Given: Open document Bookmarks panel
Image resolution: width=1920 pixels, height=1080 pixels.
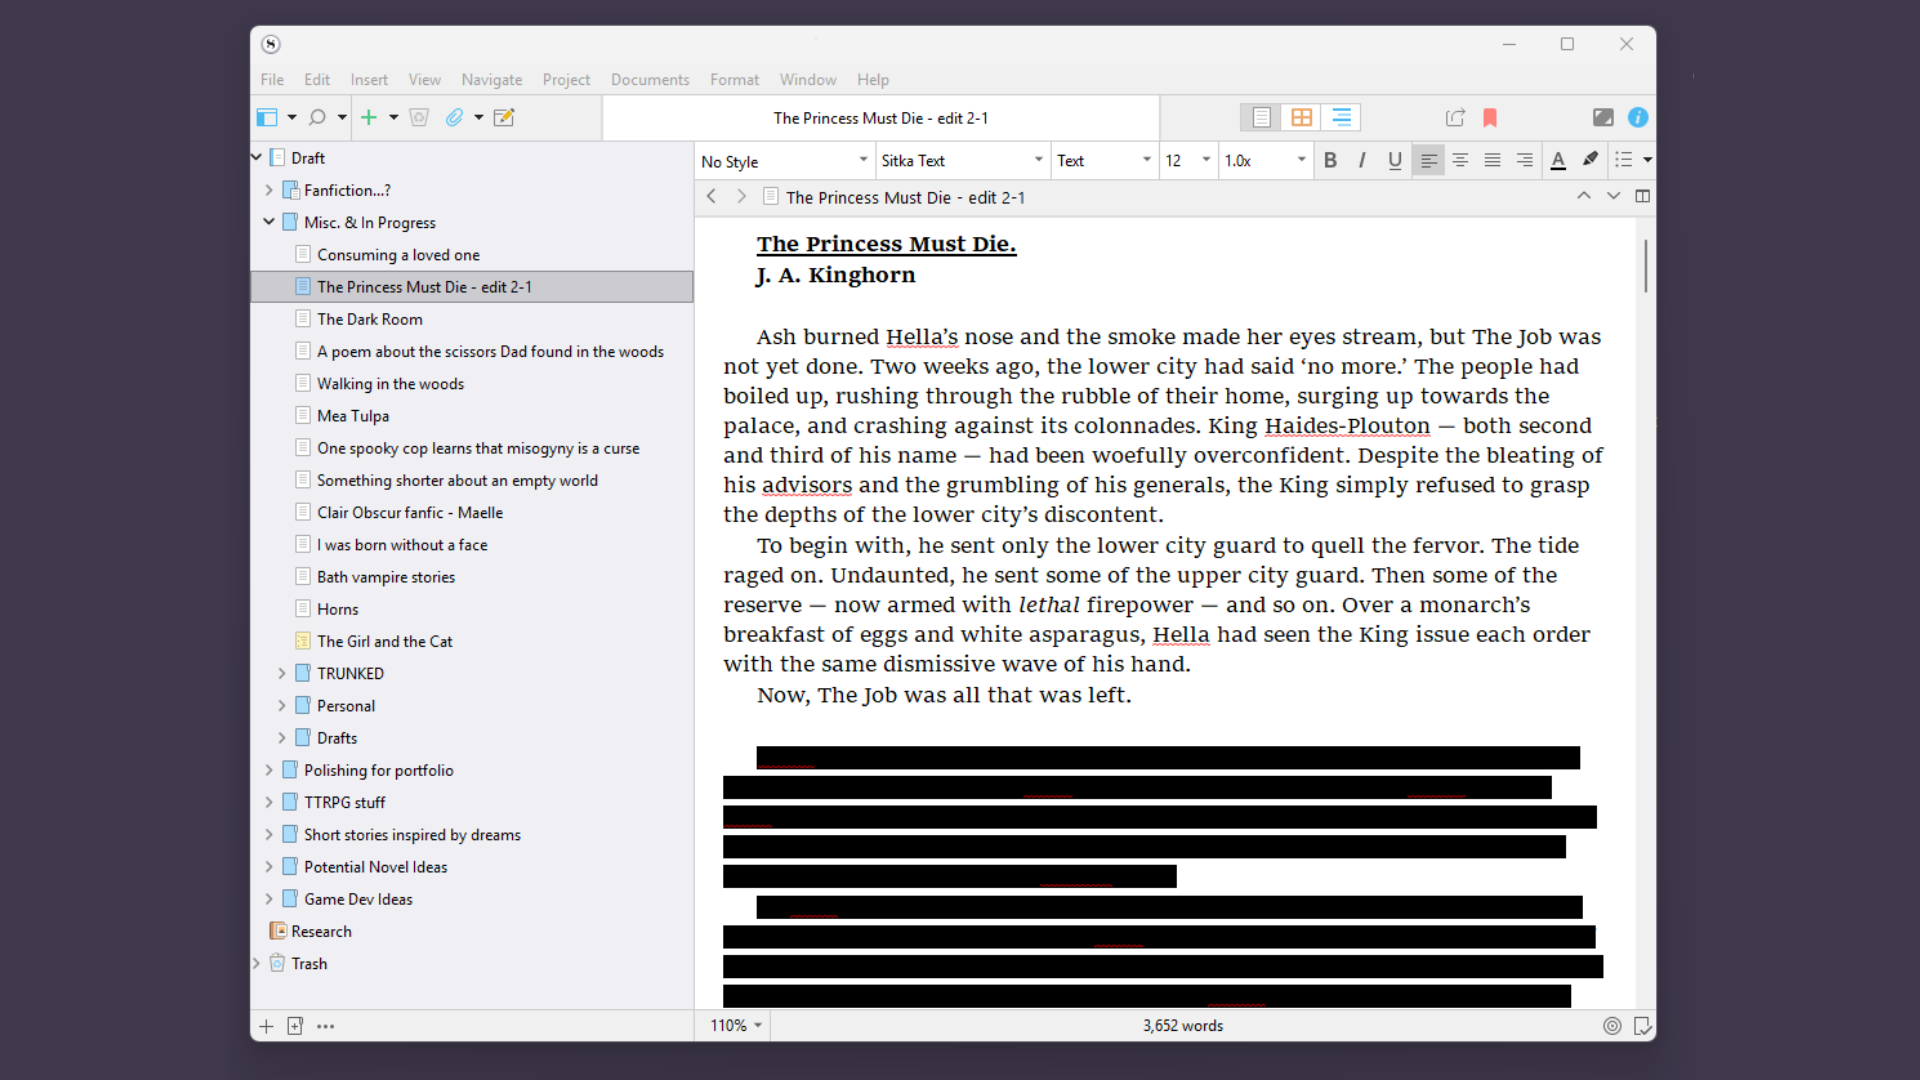Looking at the screenshot, I should coord(1491,117).
